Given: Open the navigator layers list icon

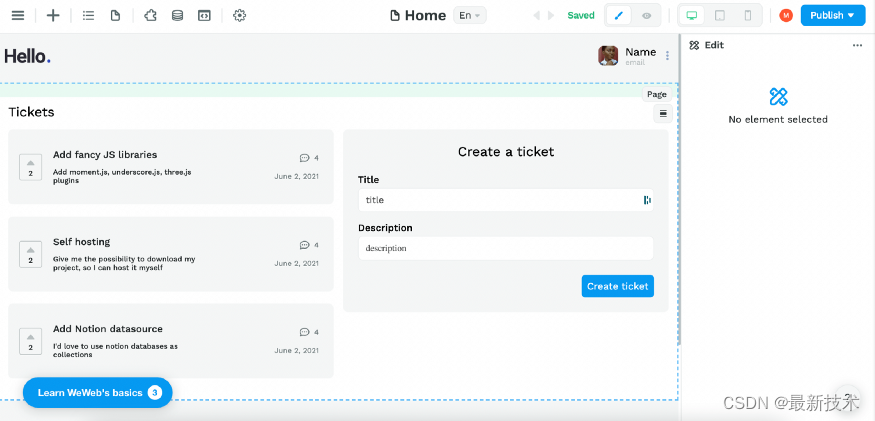Looking at the screenshot, I should [x=88, y=15].
